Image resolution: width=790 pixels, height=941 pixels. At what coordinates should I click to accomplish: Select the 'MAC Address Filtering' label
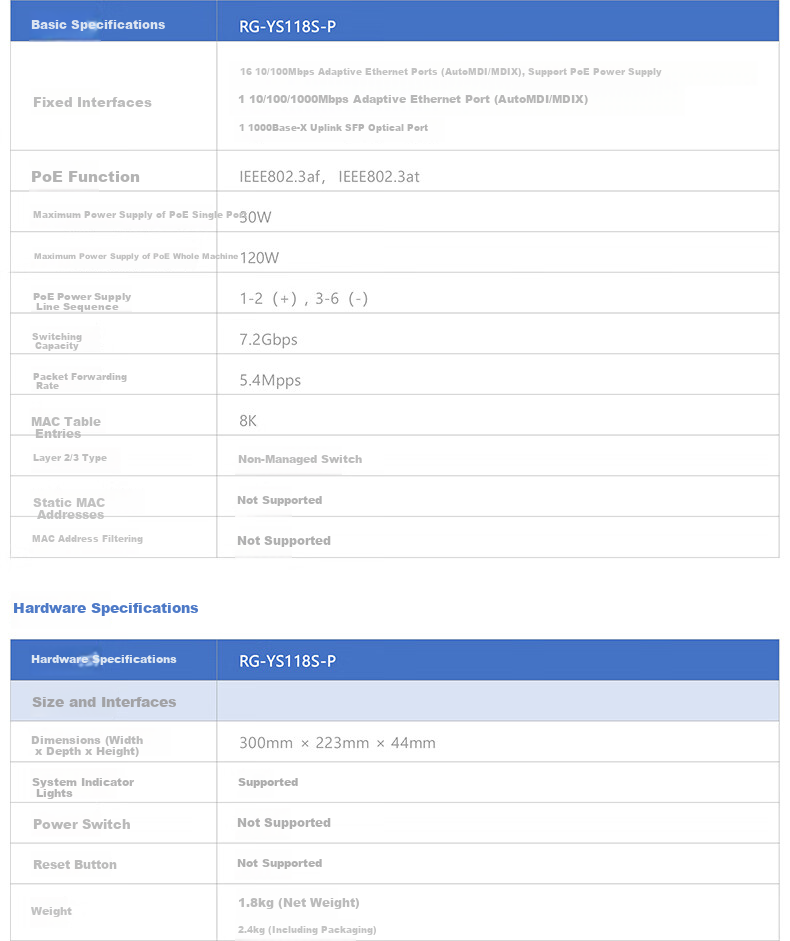pos(88,539)
